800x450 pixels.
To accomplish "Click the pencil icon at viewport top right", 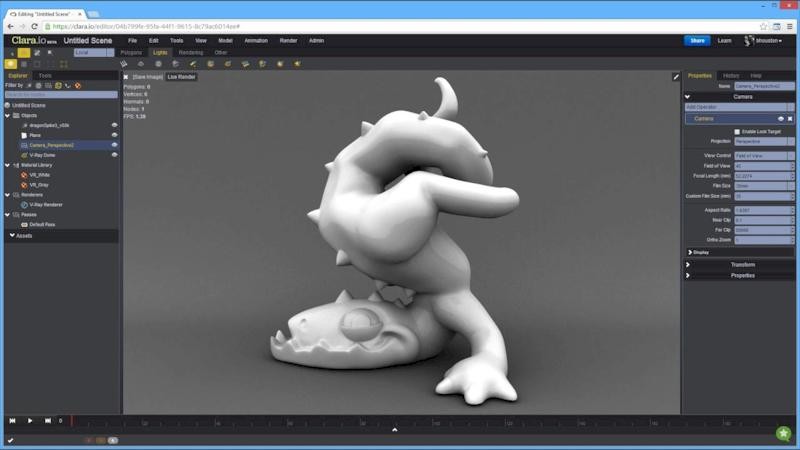I will pos(676,76).
